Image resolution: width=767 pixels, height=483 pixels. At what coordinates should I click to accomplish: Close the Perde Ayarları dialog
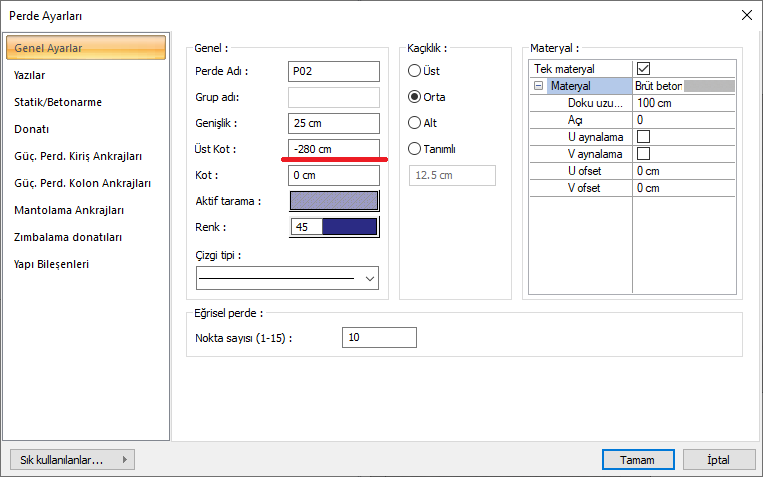click(746, 15)
